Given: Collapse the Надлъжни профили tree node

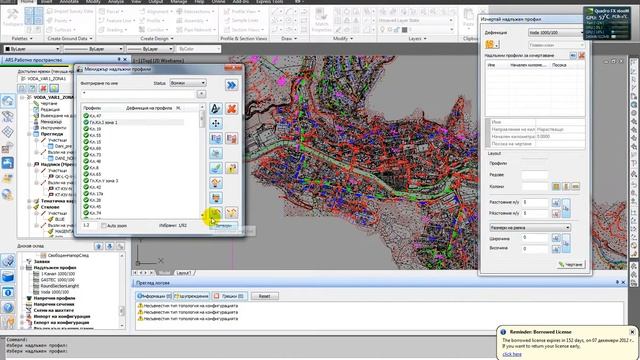Looking at the screenshot, I should pyautogui.click(x=23, y=268).
